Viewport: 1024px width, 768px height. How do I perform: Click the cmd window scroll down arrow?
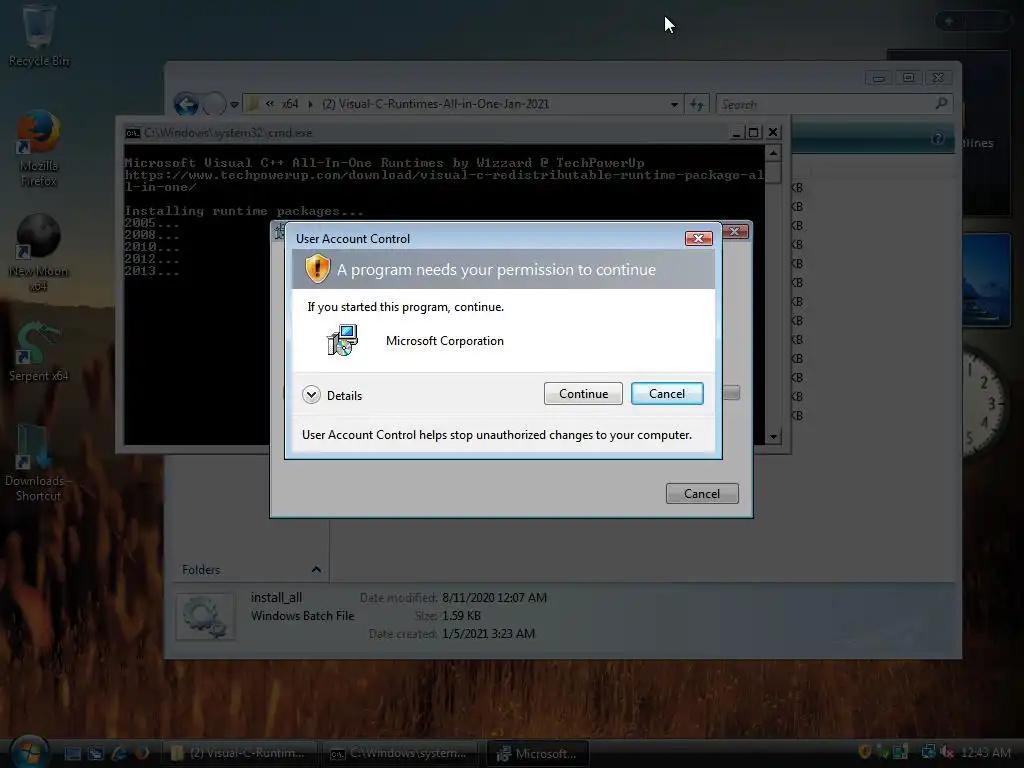click(773, 436)
